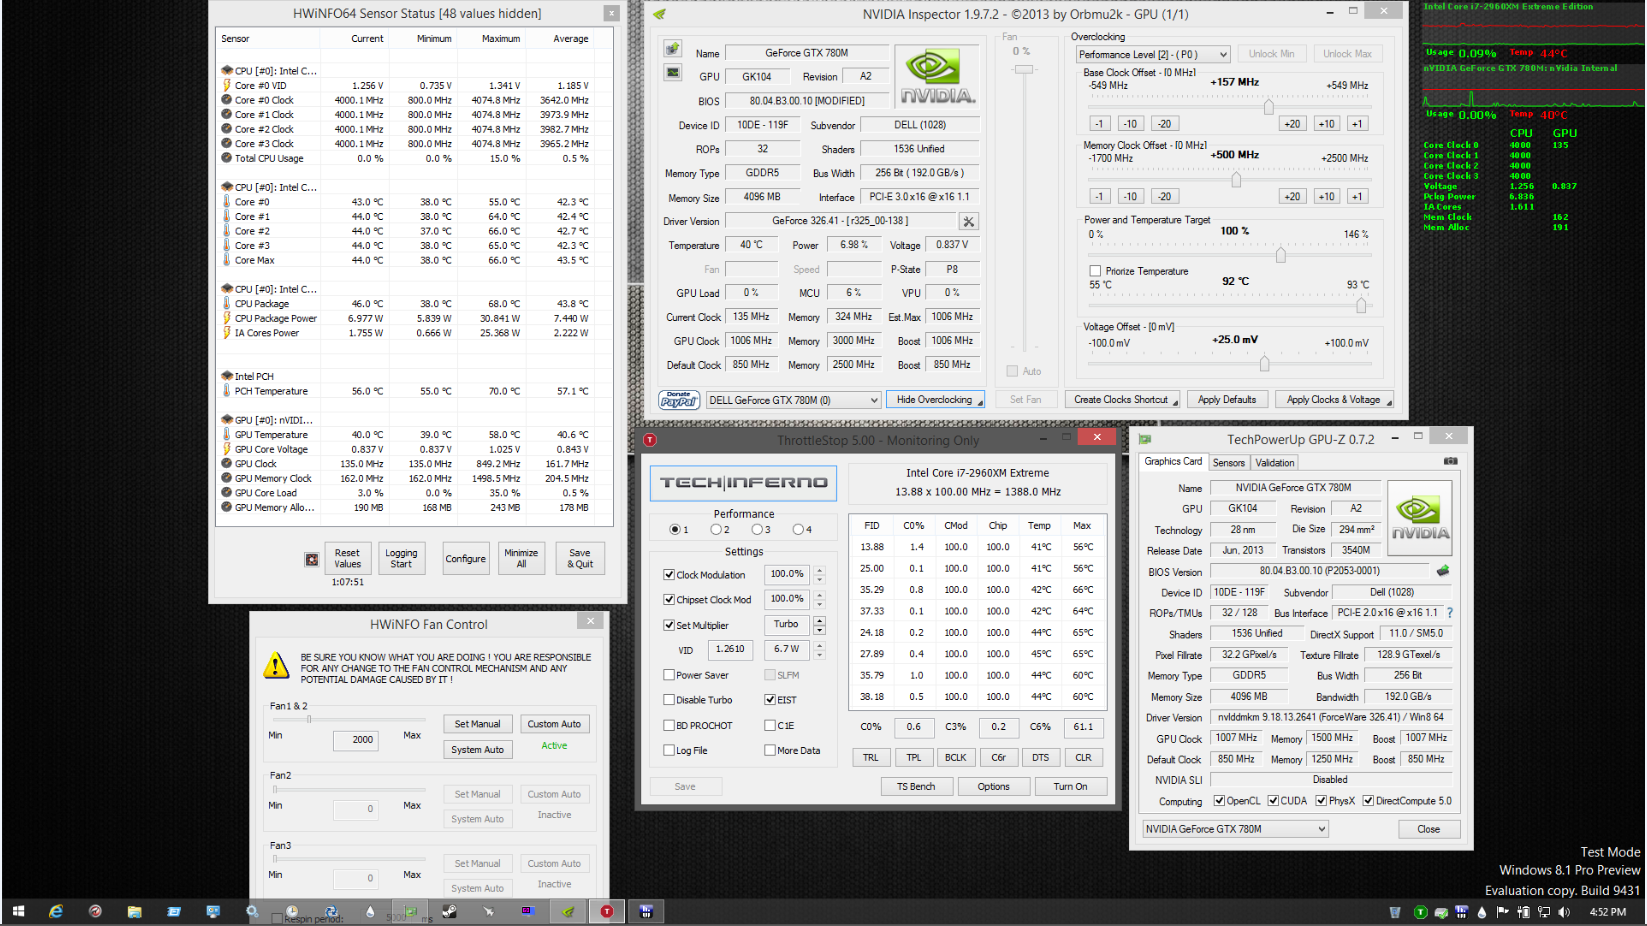The image size is (1647, 926).
Task: Enable the Power Saver checkbox
Action: tap(669, 675)
